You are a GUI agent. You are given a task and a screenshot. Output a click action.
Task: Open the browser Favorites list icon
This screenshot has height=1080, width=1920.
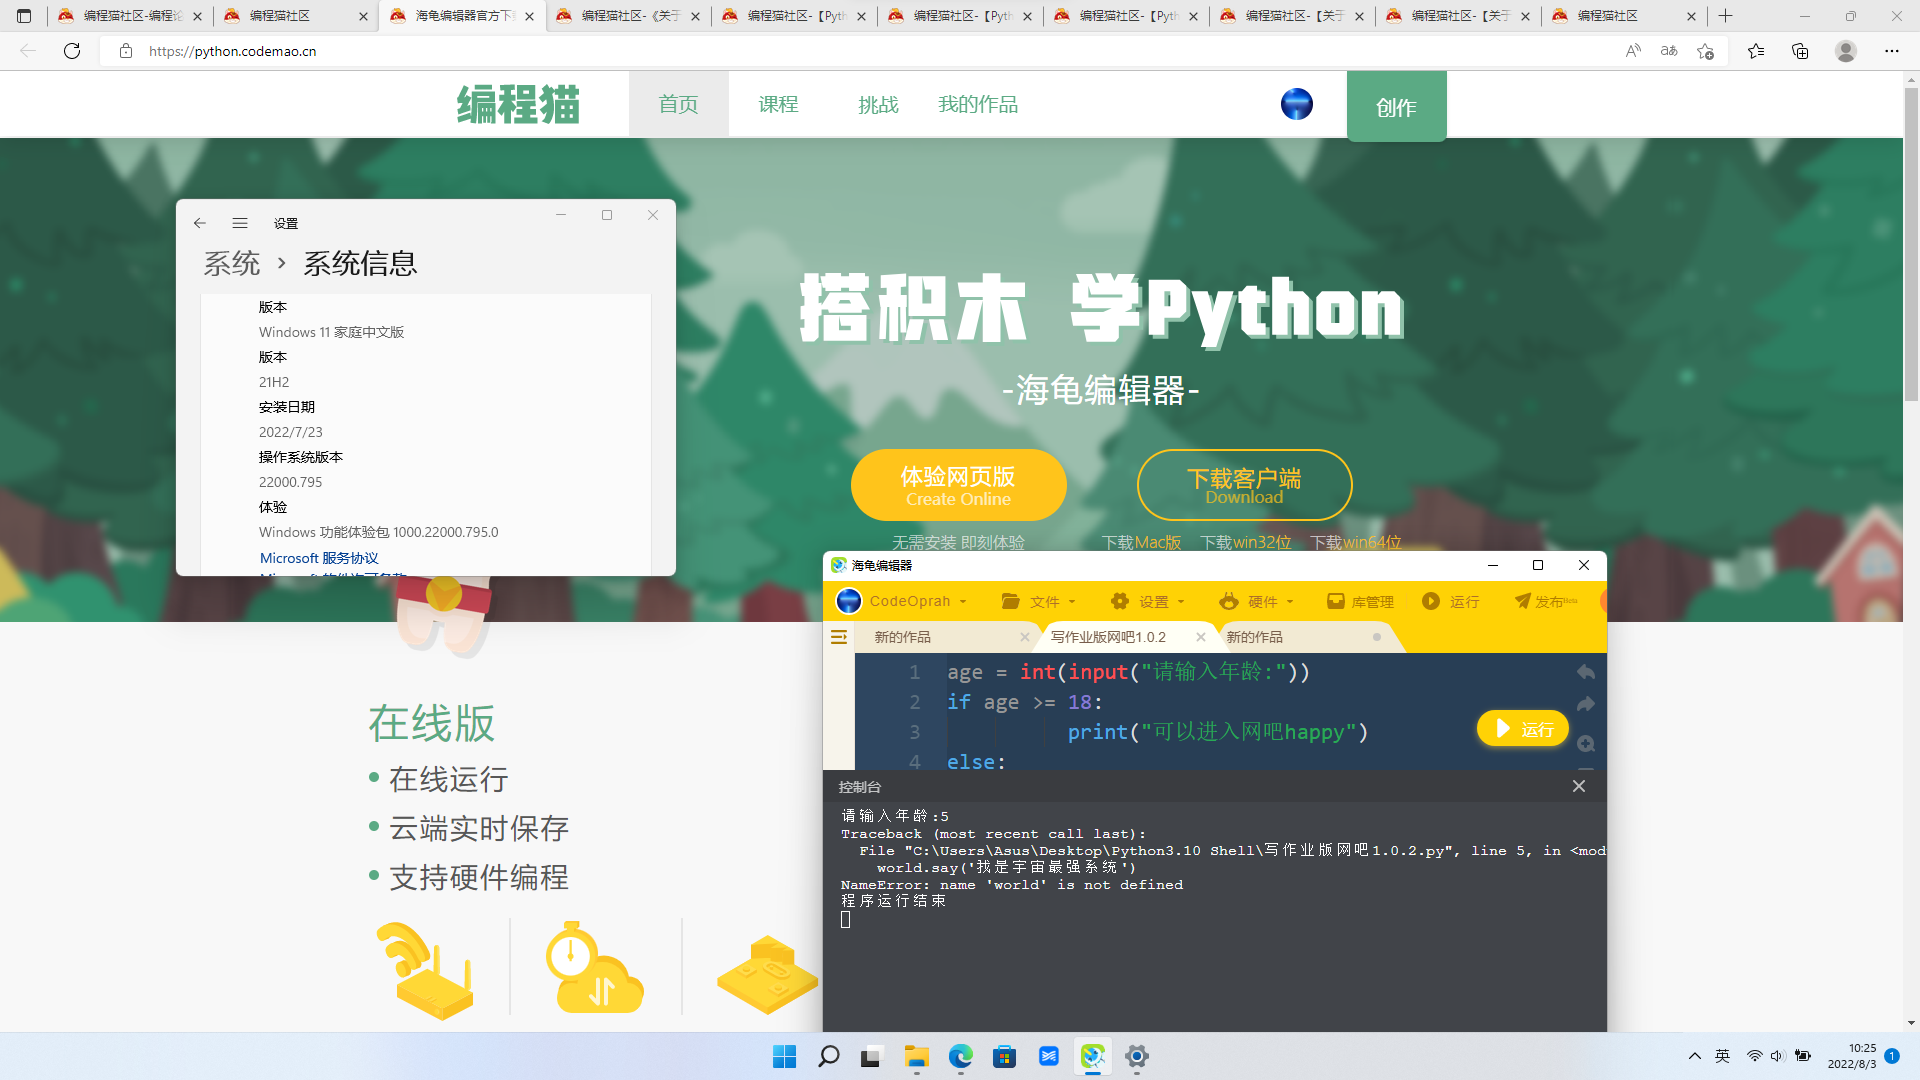1756,51
